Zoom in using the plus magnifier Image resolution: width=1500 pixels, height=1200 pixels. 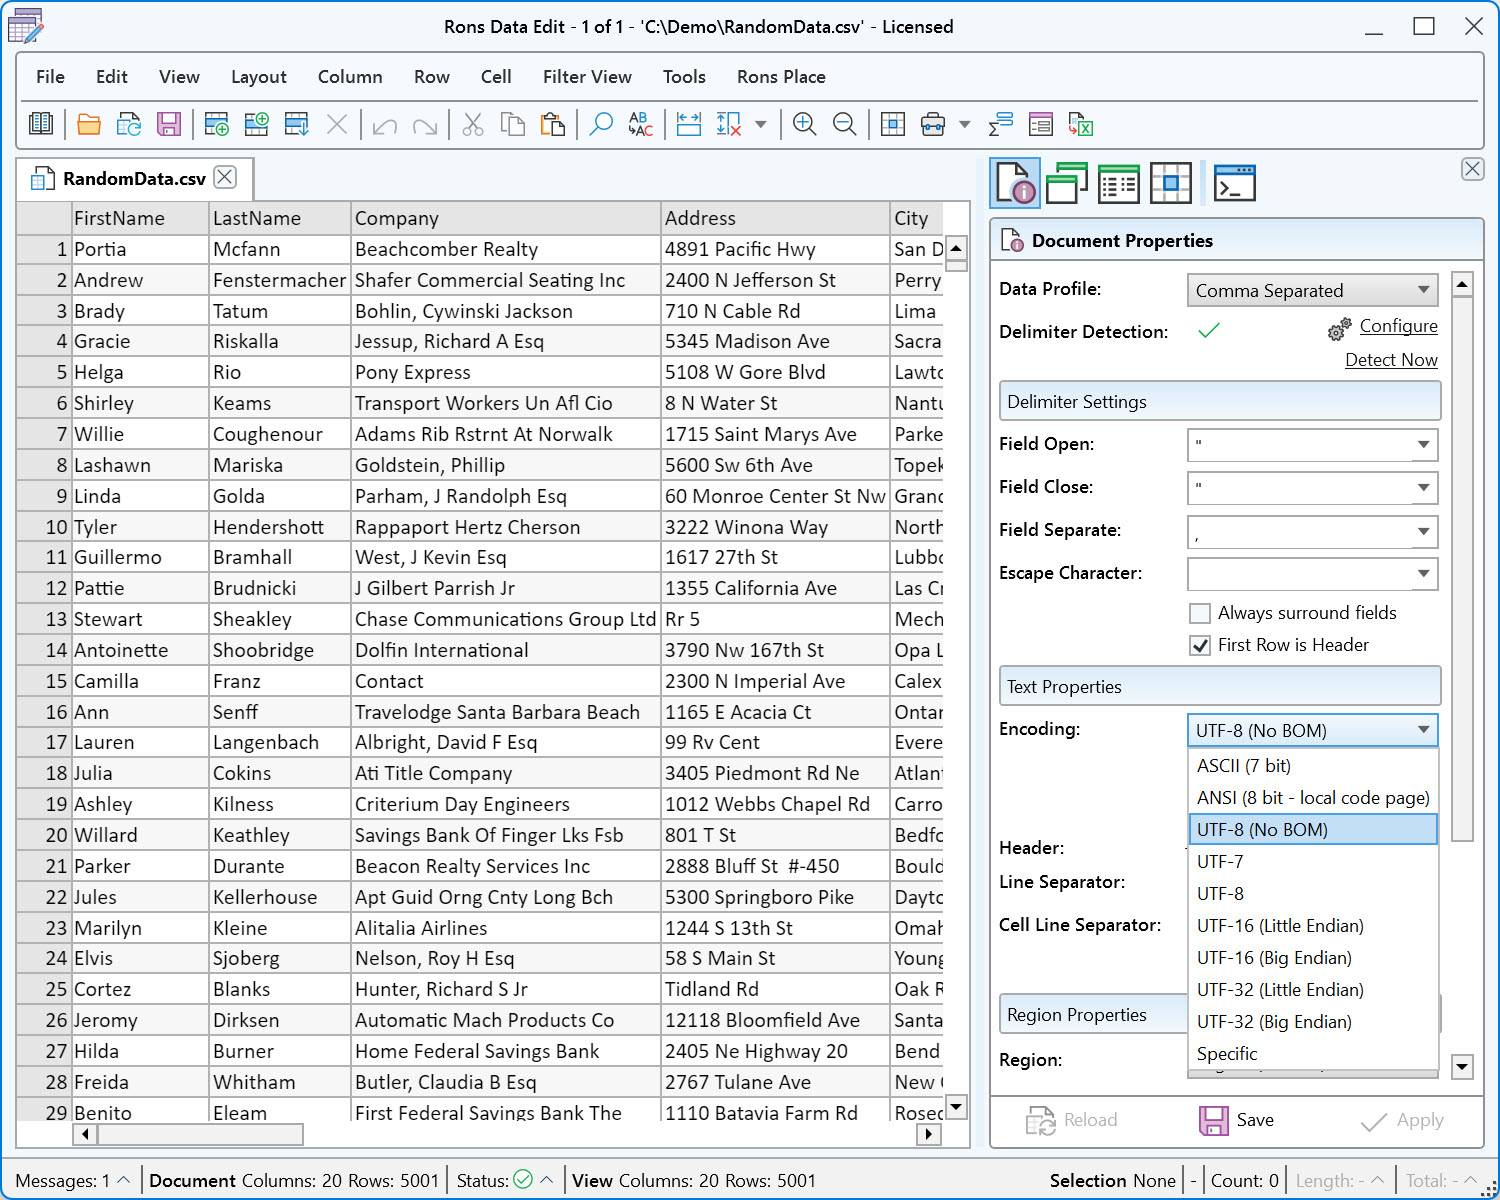[805, 124]
